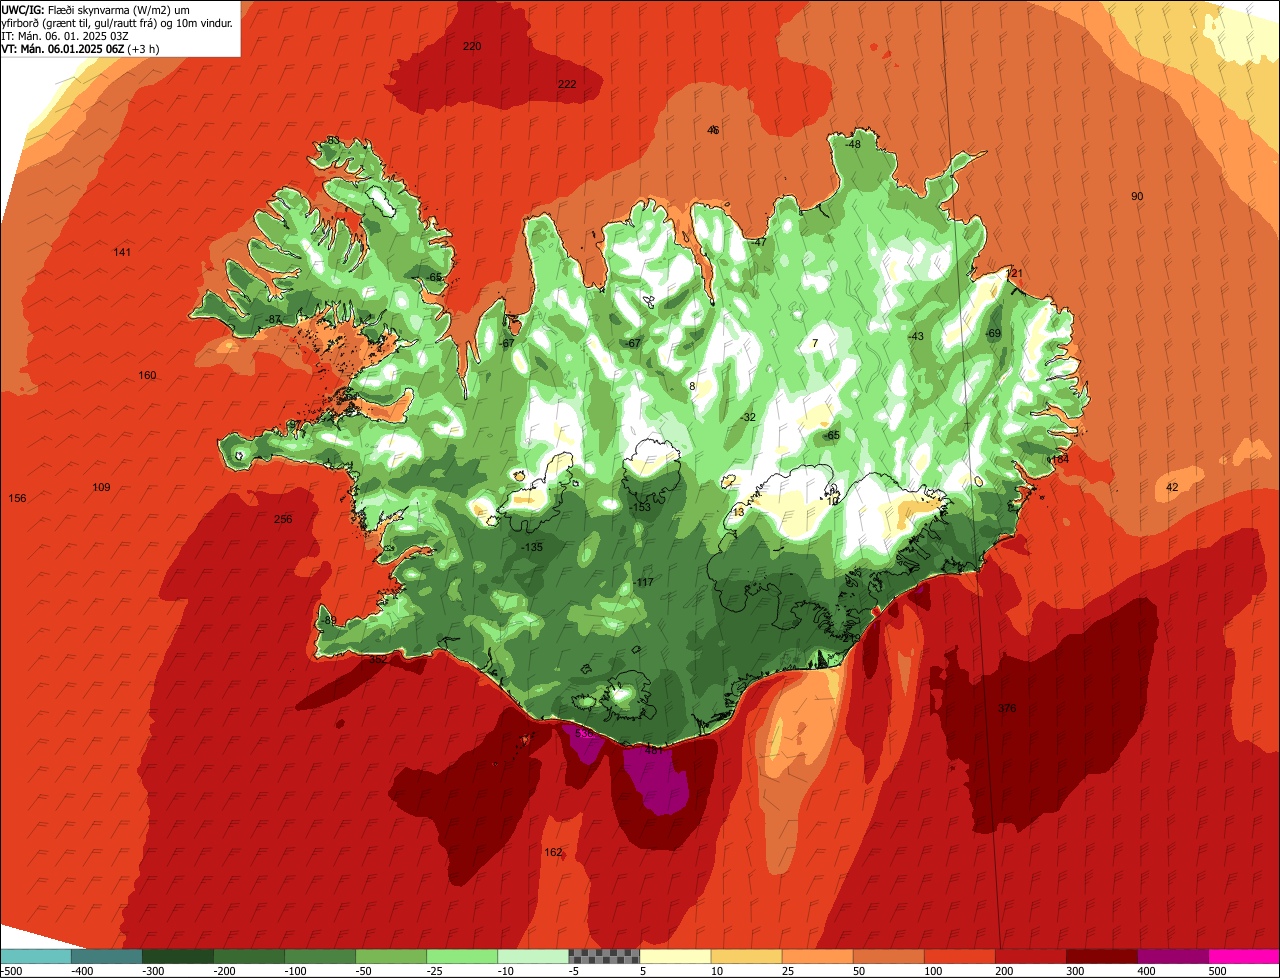Viewport: 1280px width, 978px height.
Task: Click the 90 value in the northeast ocean
Action: (1137, 196)
